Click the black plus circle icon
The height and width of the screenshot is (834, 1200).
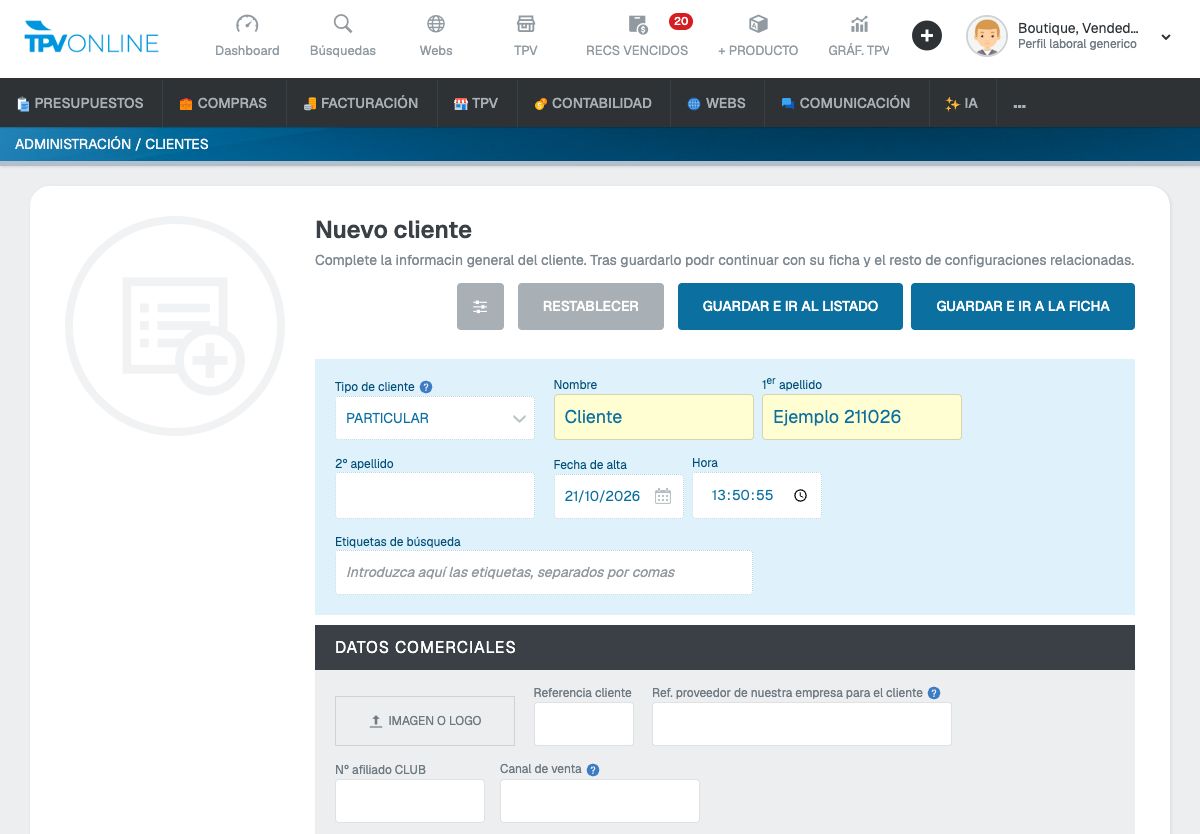pyautogui.click(x=927, y=36)
